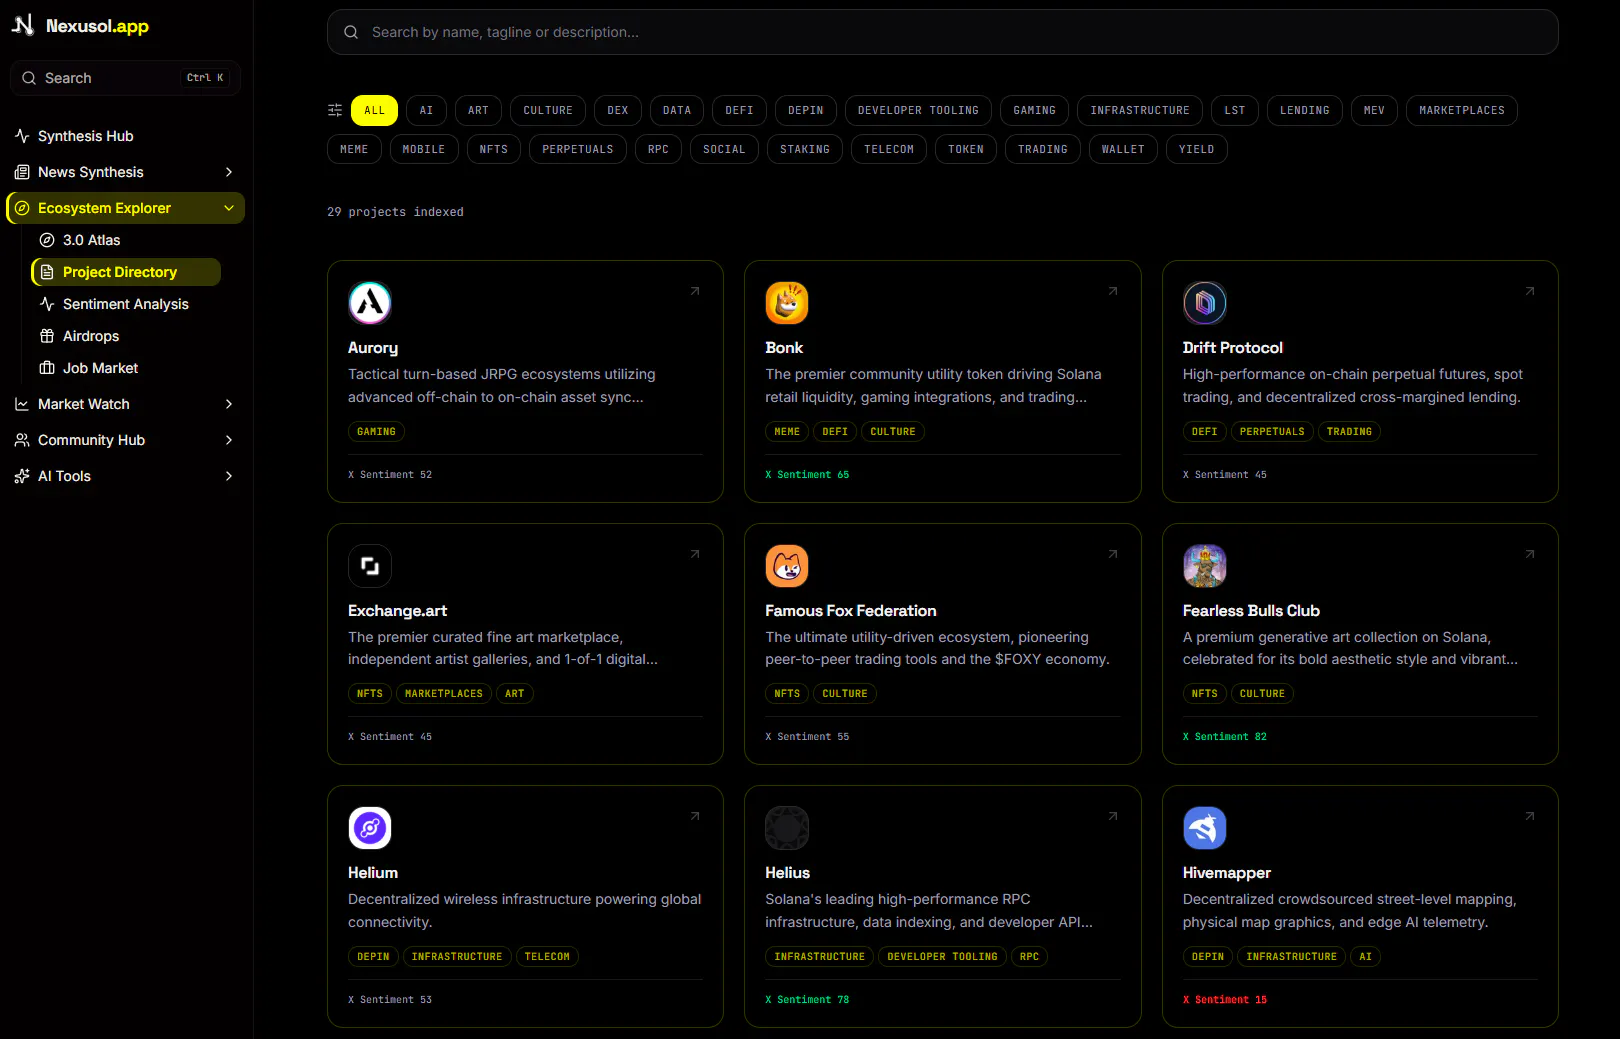The width and height of the screenshot is (1620, 1039).
Task: Click the Nexusol.app logo icon
Action: click(x=23, y=25)
